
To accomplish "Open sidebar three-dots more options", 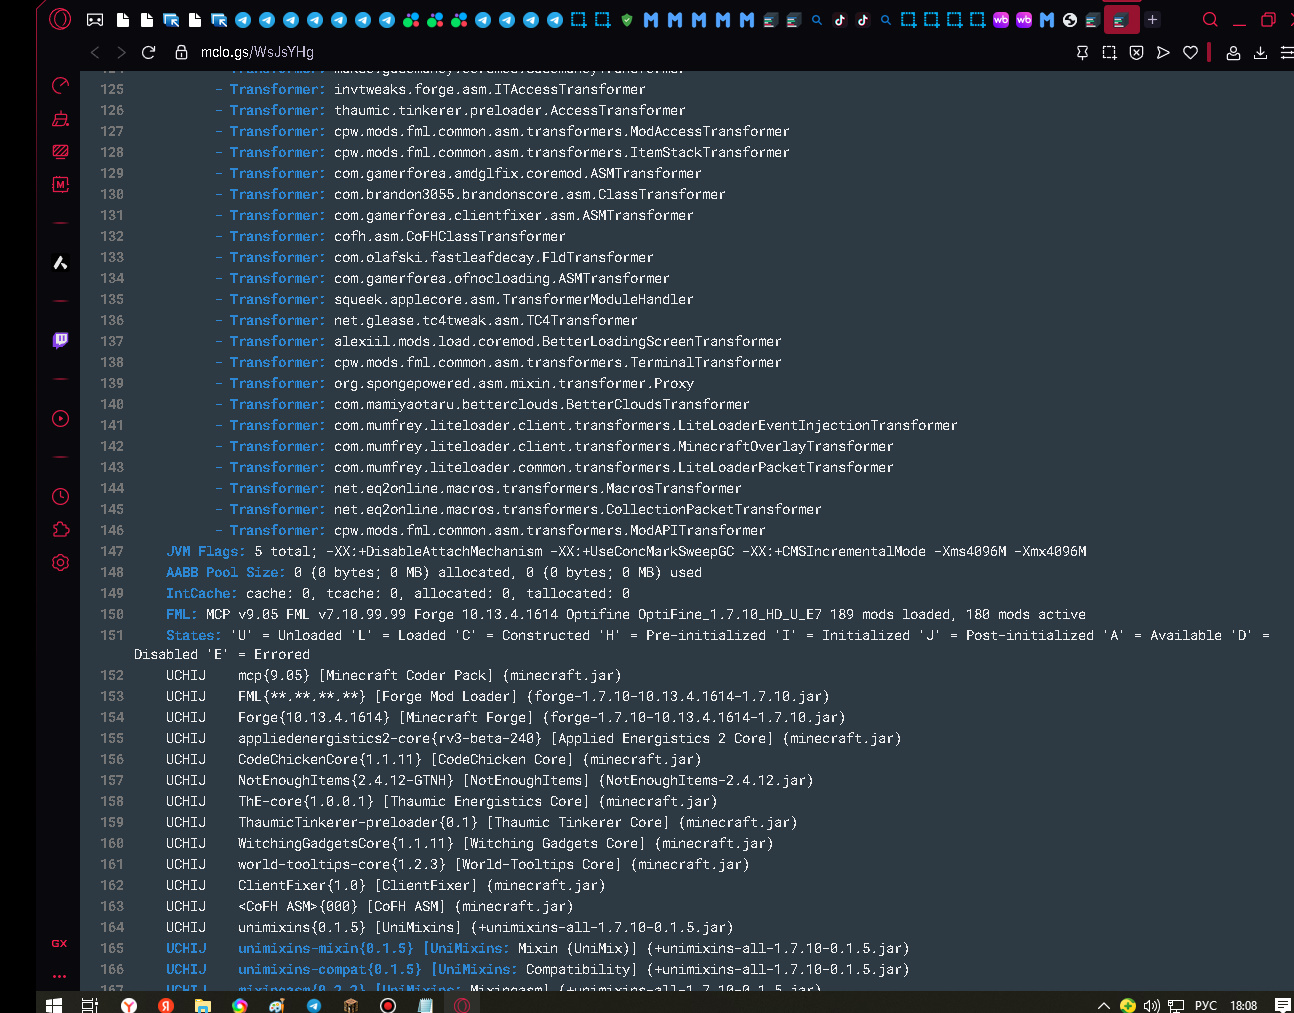I will (x=59, y=976).
